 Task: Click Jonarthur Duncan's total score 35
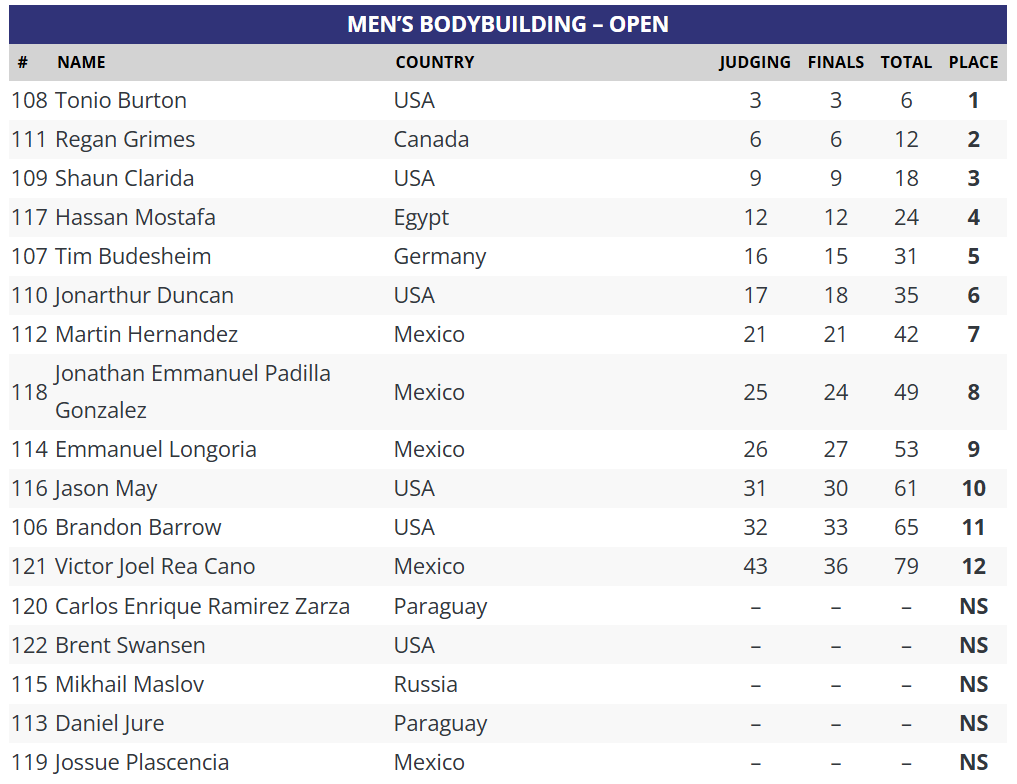pos(906,295)
